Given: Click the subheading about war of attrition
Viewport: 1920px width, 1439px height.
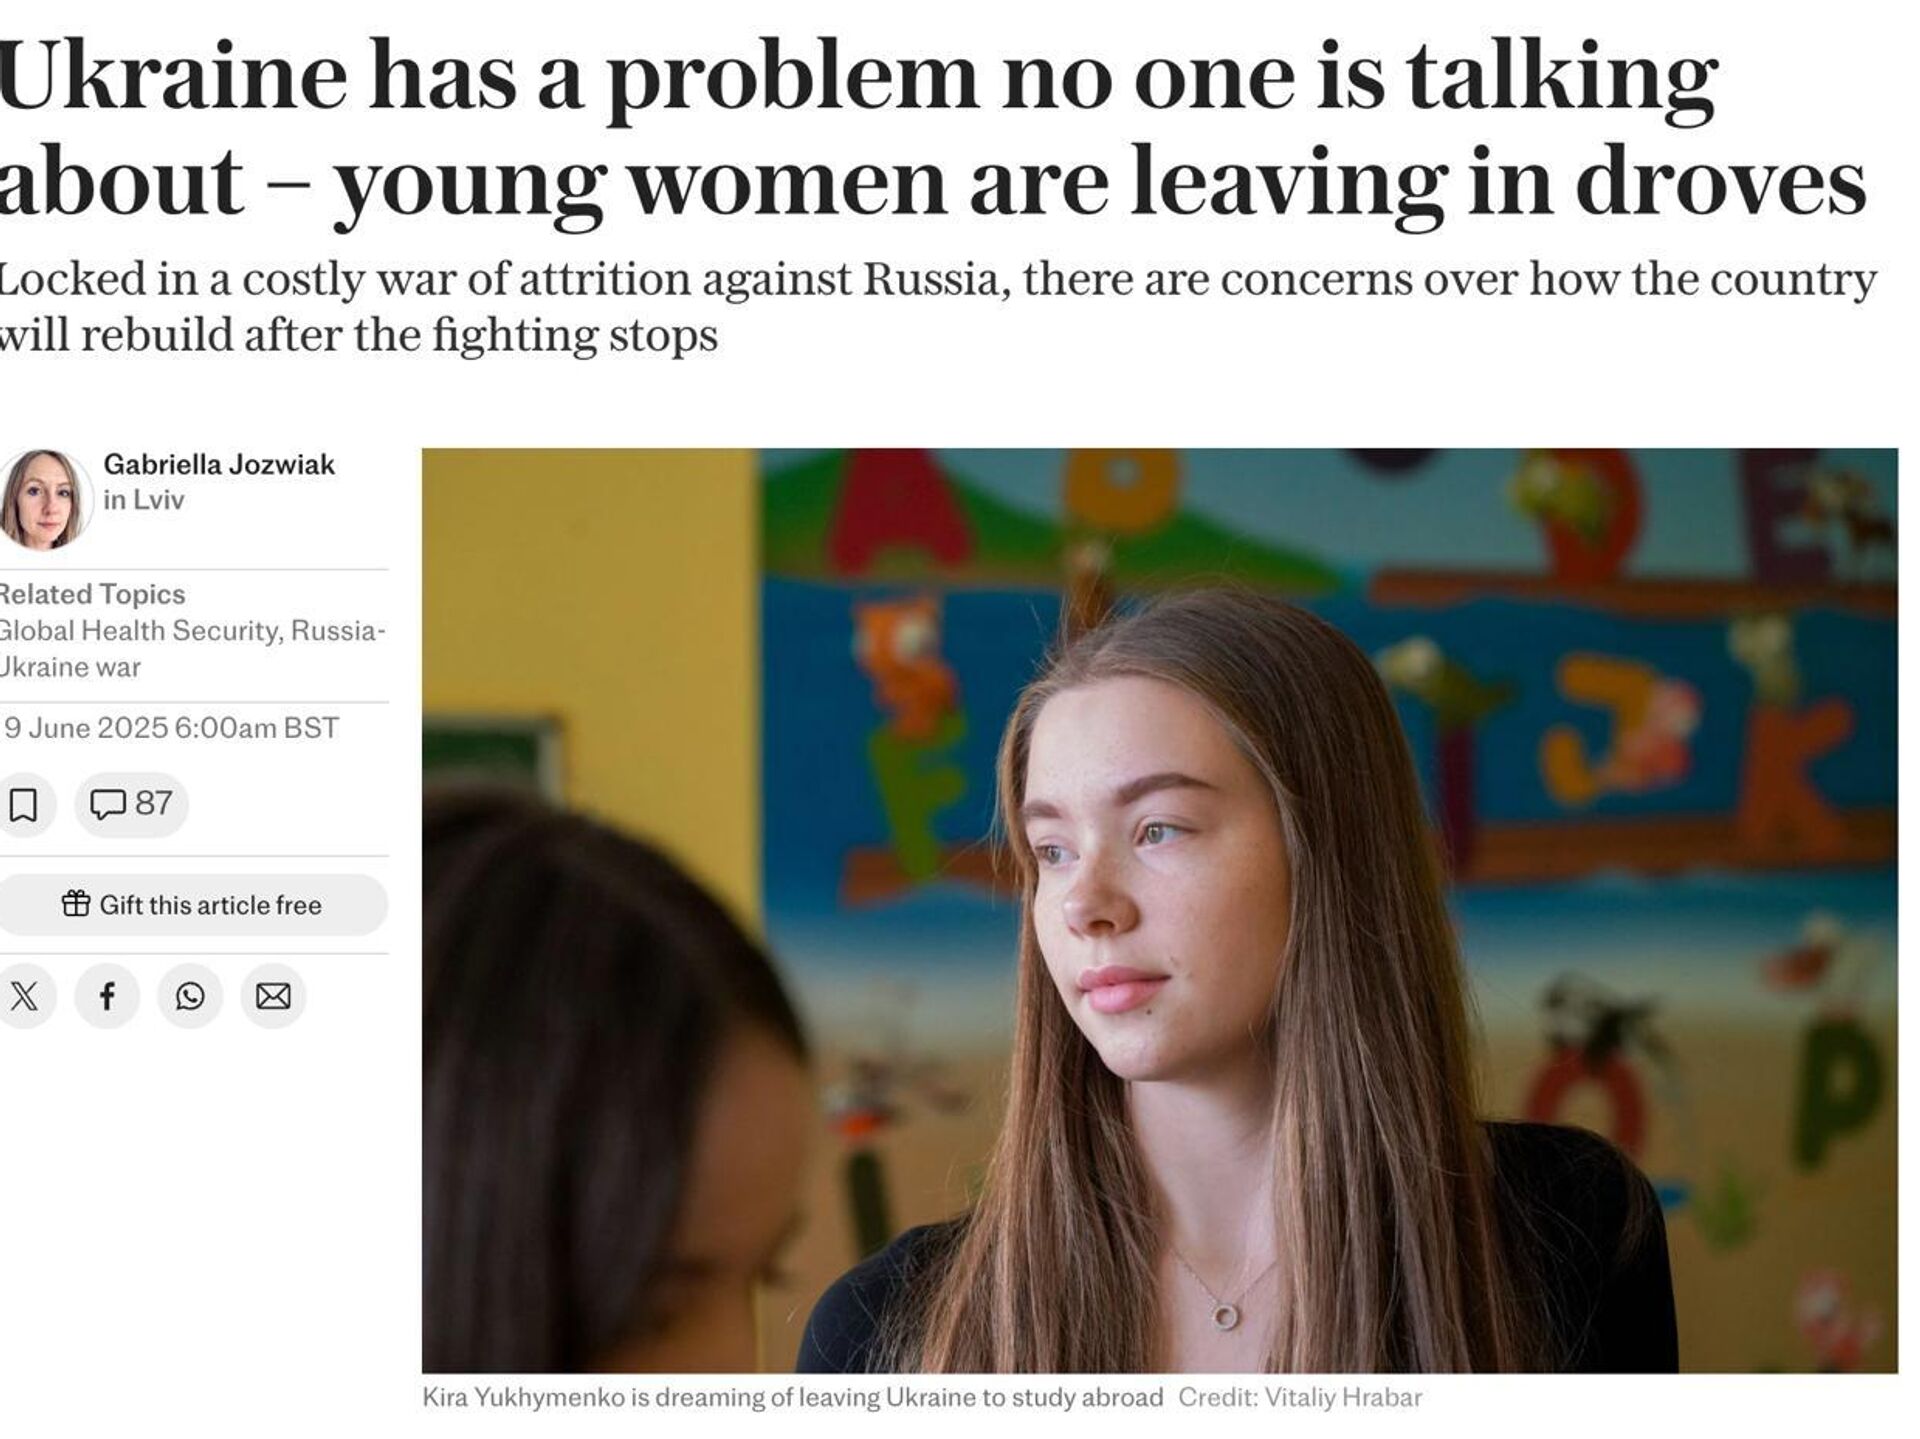Looking at the screenshot, I should (937, 307).
